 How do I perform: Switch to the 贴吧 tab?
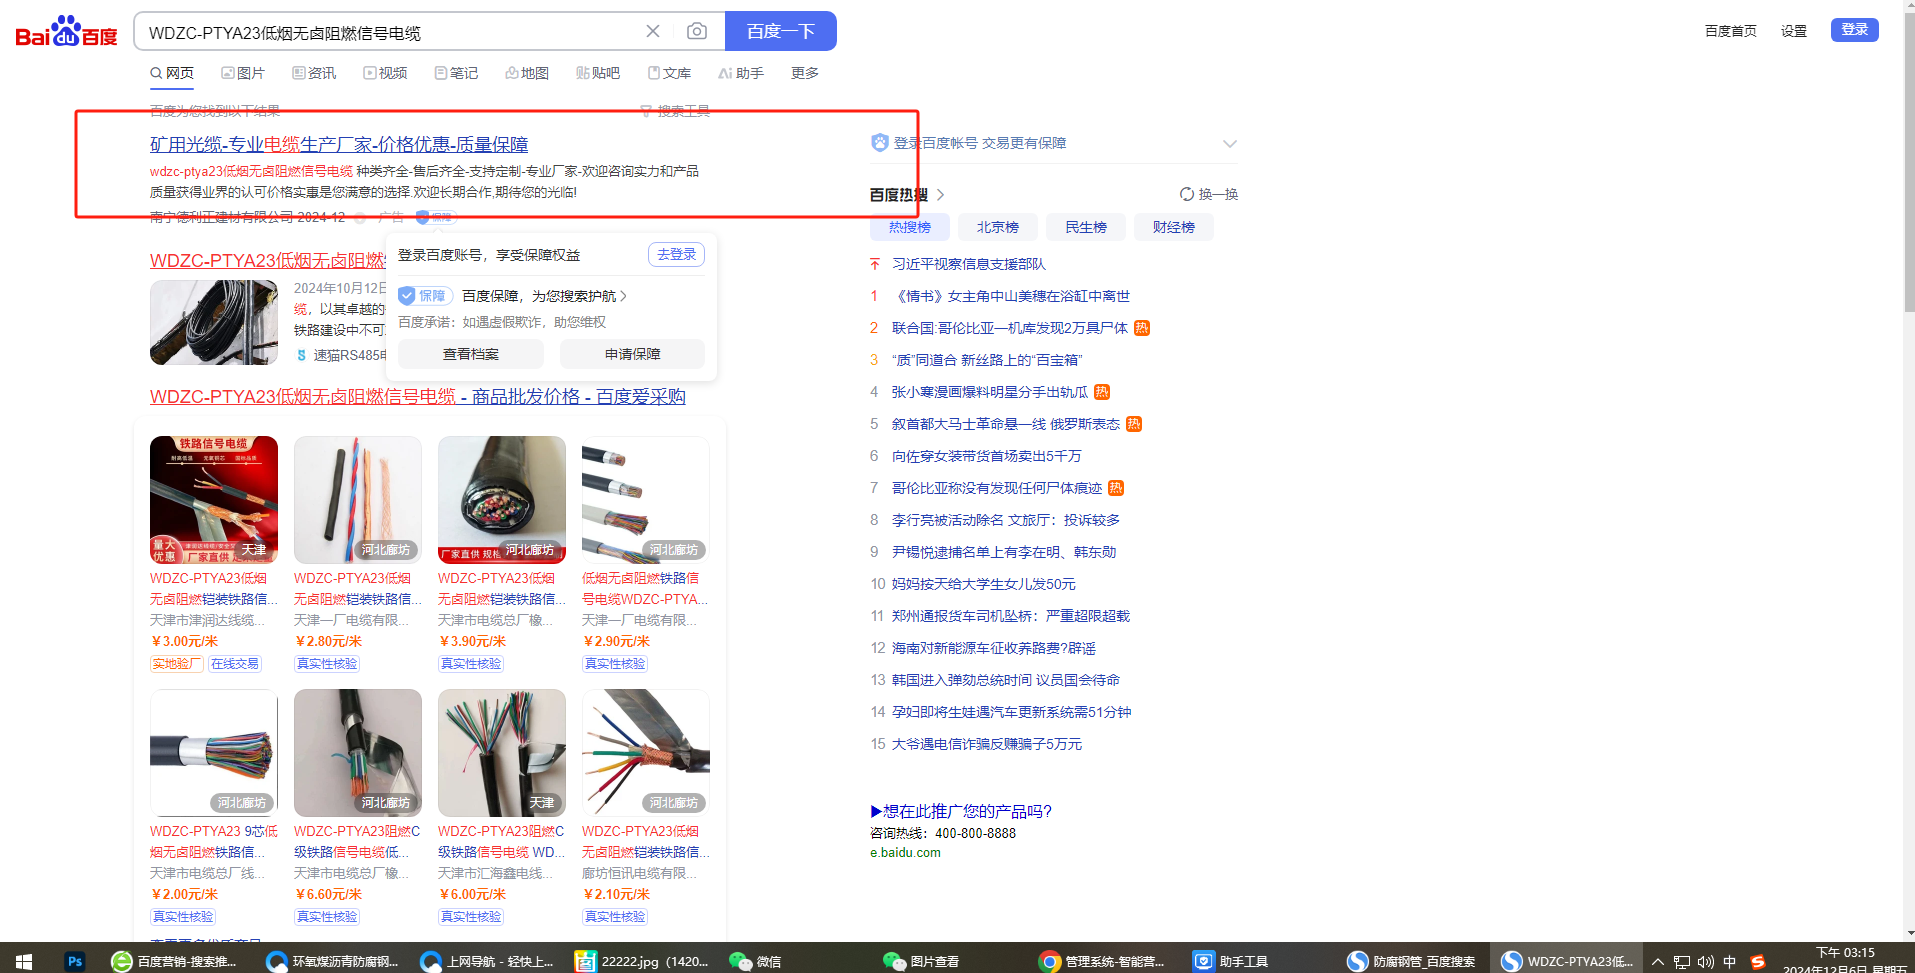tap(598, 73)
